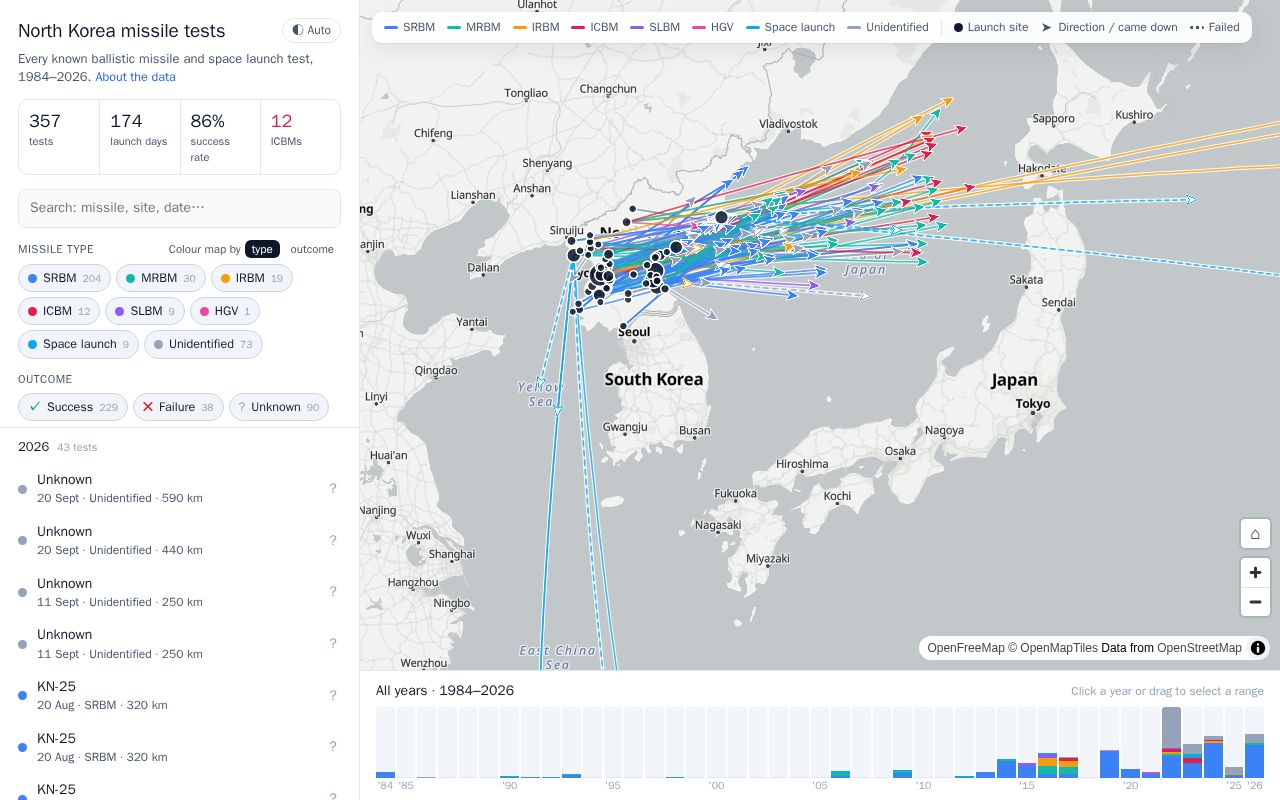
Task: Click SRBM legend entry on map
Action: pyautogui.click(x=410, y=27)
